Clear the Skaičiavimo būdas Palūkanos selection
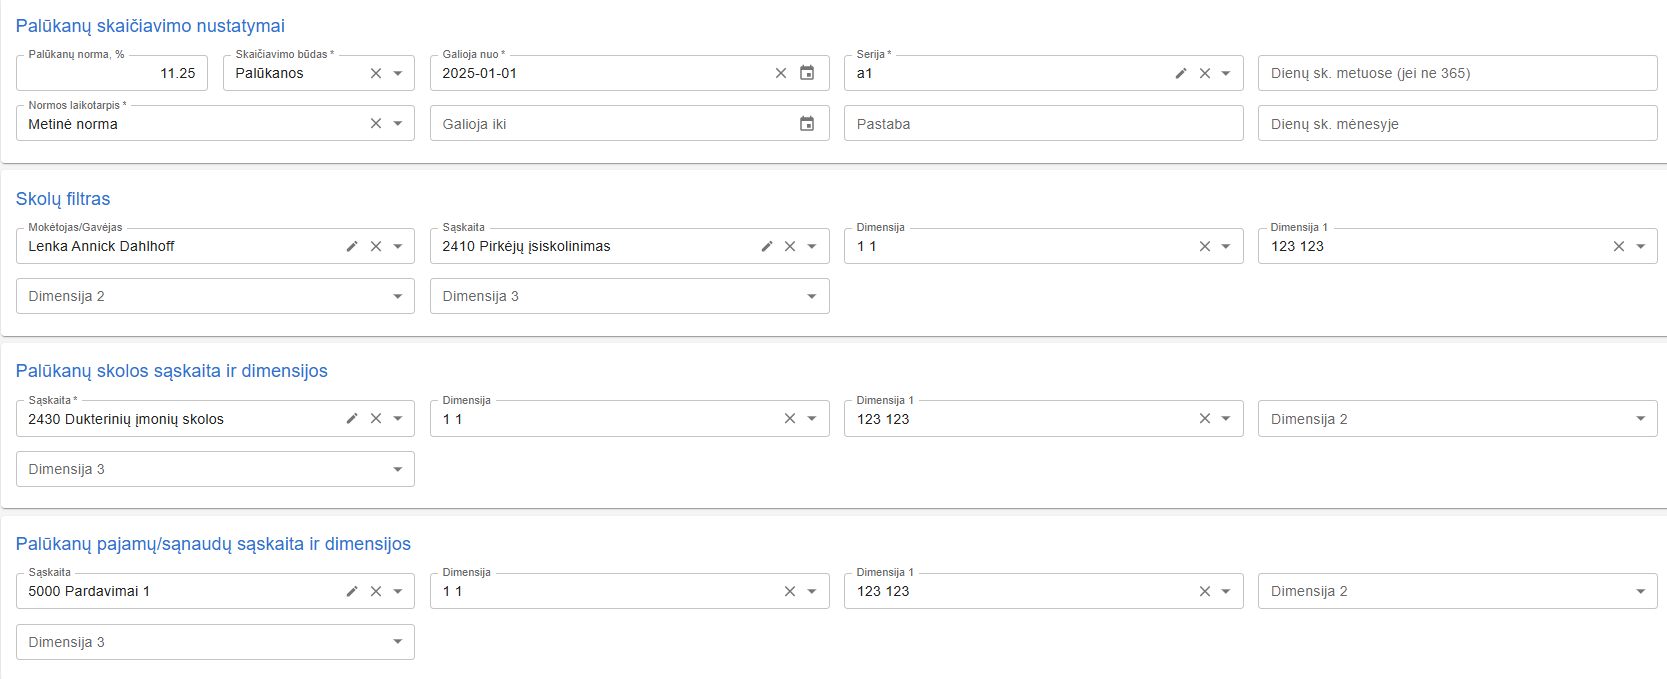This screenshot has width=1667, height=679. [x=376, y=73]
